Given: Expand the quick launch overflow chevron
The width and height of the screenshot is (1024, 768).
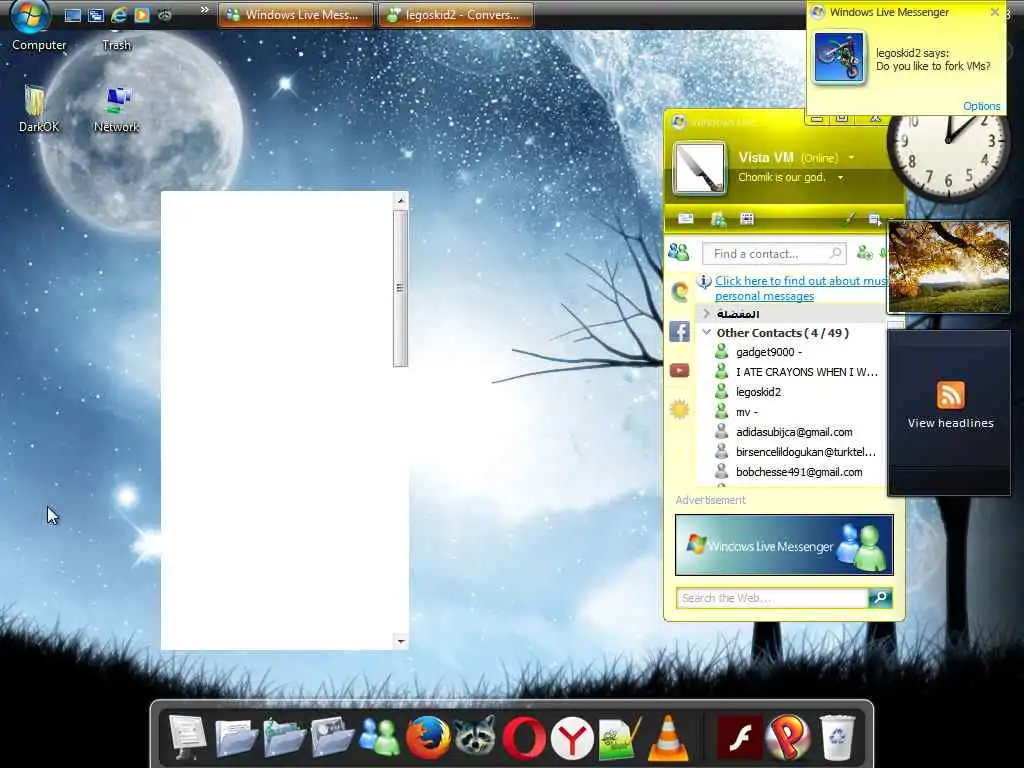Looking at the screenshot, I should click(x=204, y=10).
